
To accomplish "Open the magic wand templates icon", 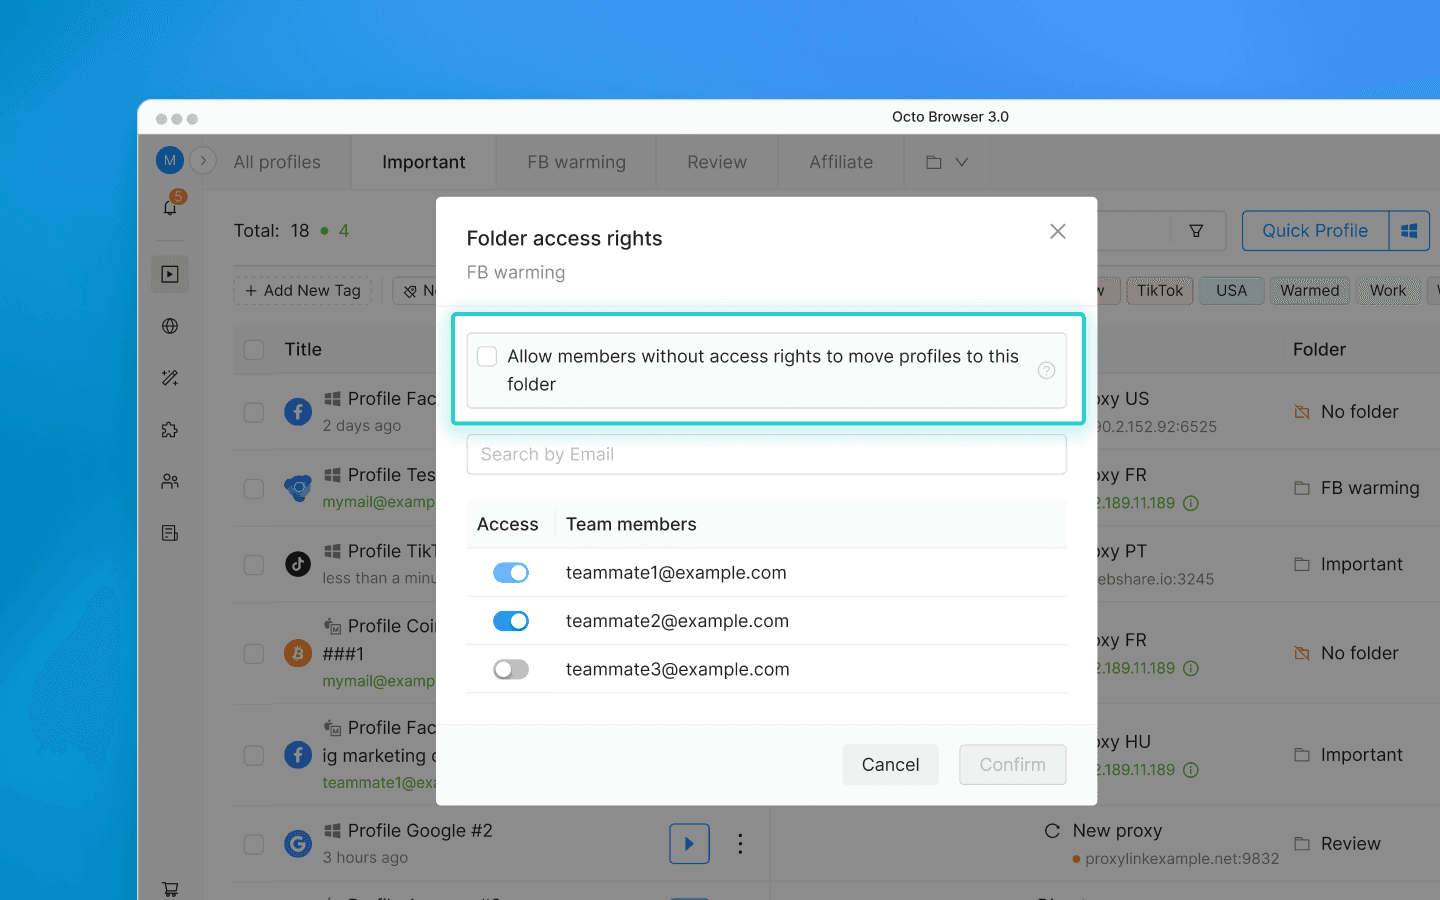I will 170,378.
